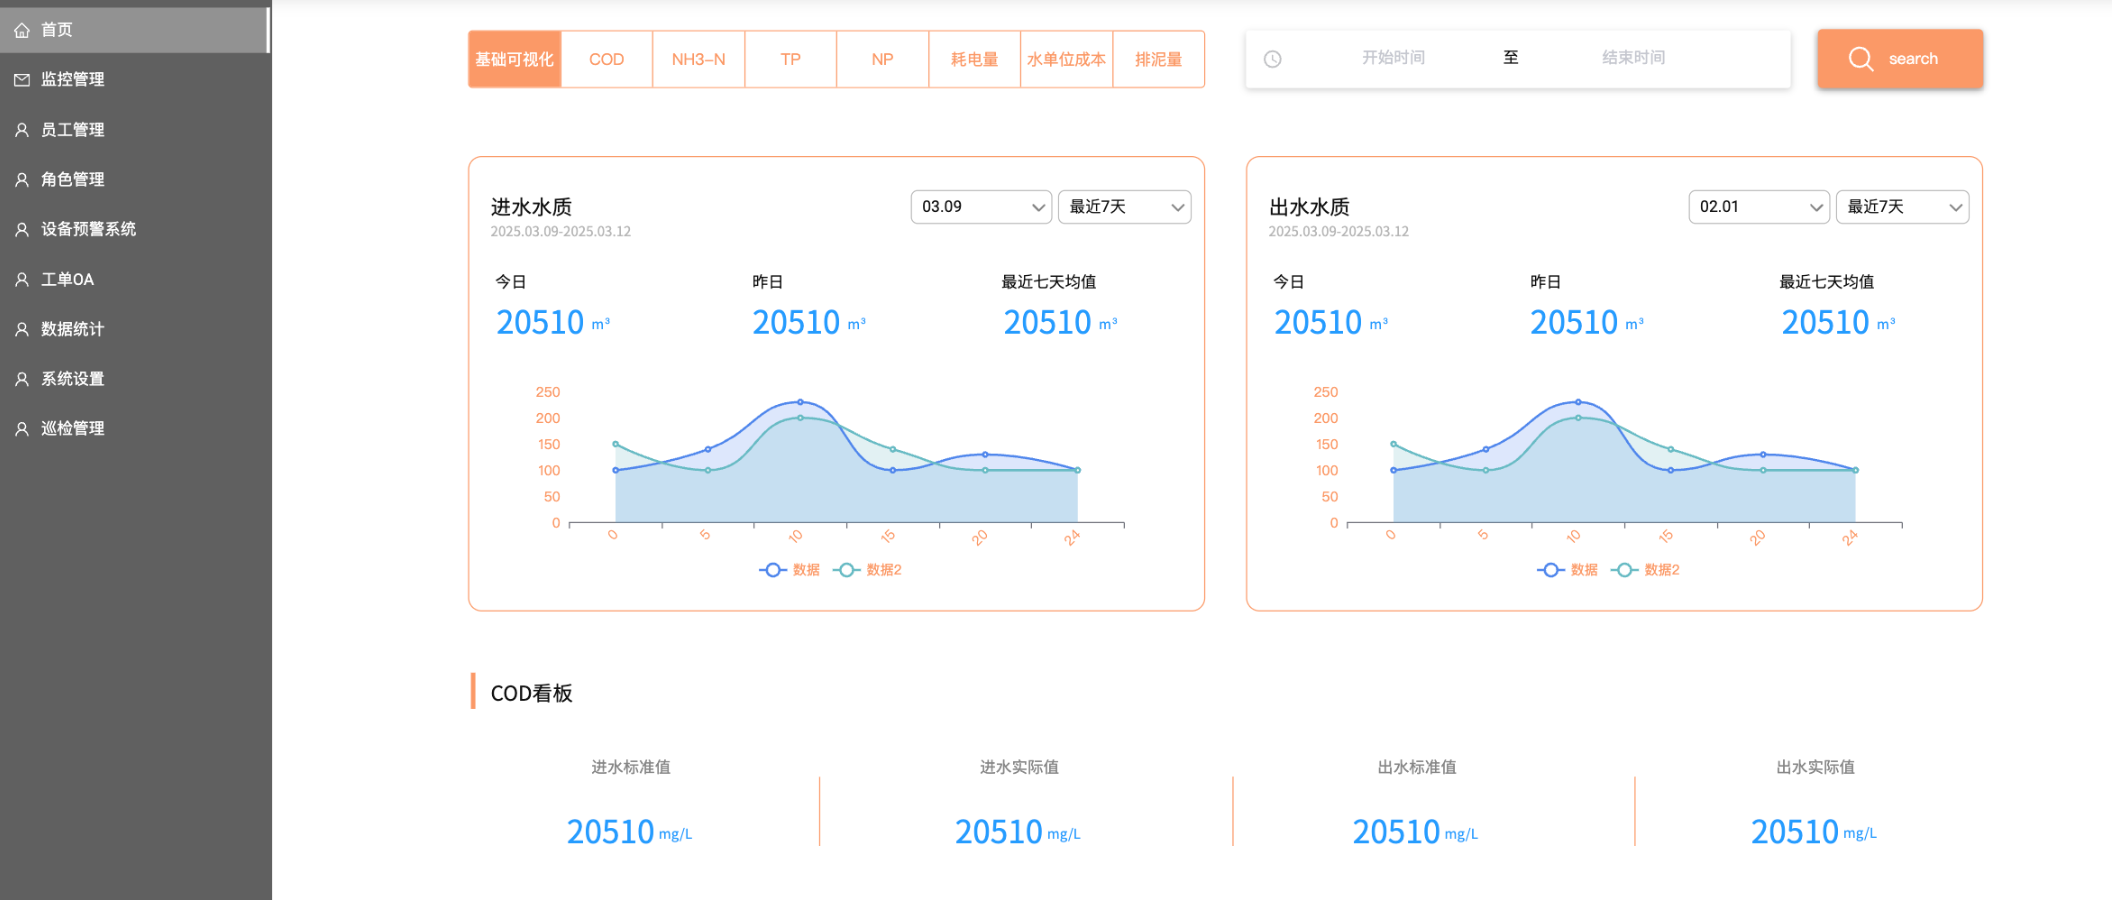Toggle 数据 series in 进水水质 chart legend
This screenshot has width=2112, height=900.
(x=790, y=570)
